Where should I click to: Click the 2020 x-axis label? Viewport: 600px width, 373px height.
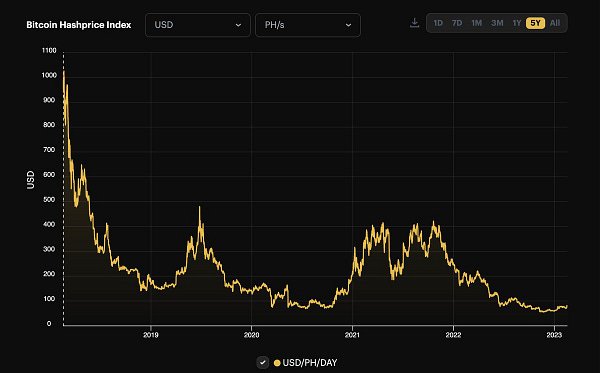(251, 335)
